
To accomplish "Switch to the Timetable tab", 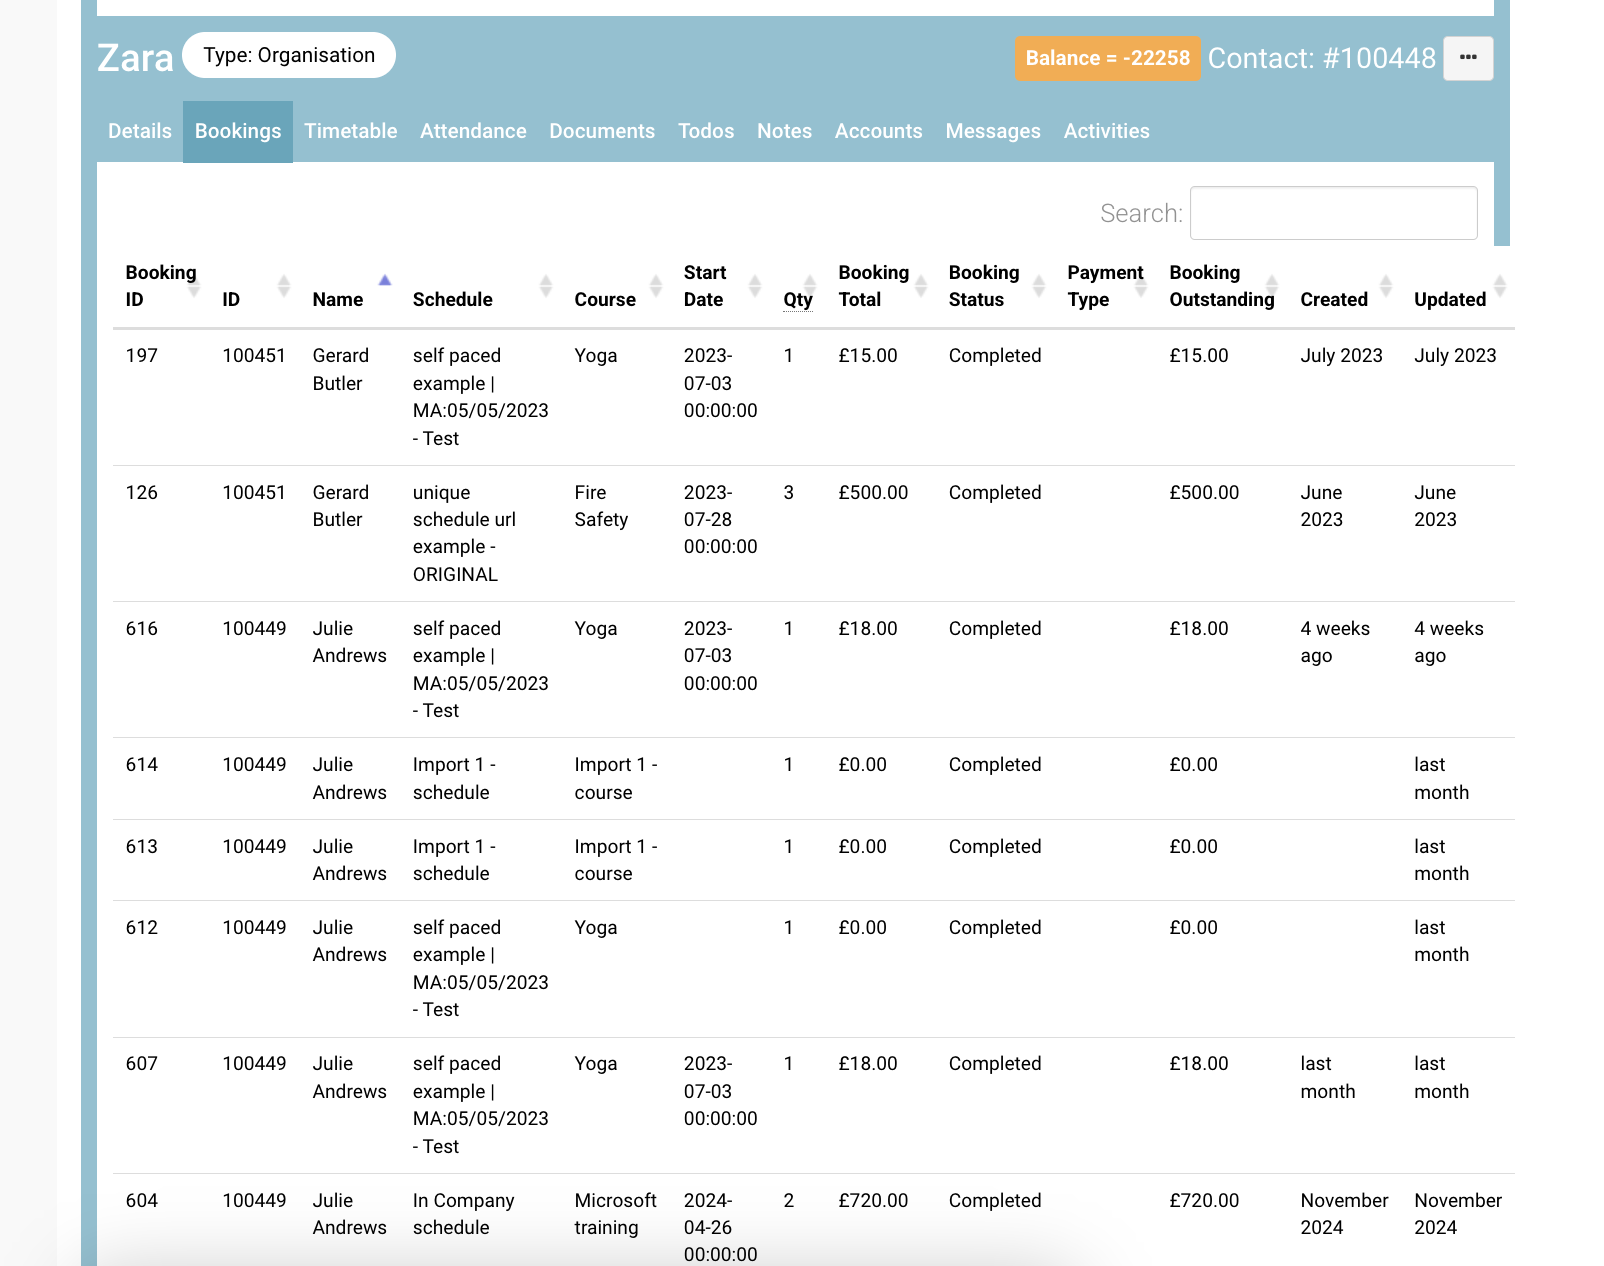I will (350, 131).
